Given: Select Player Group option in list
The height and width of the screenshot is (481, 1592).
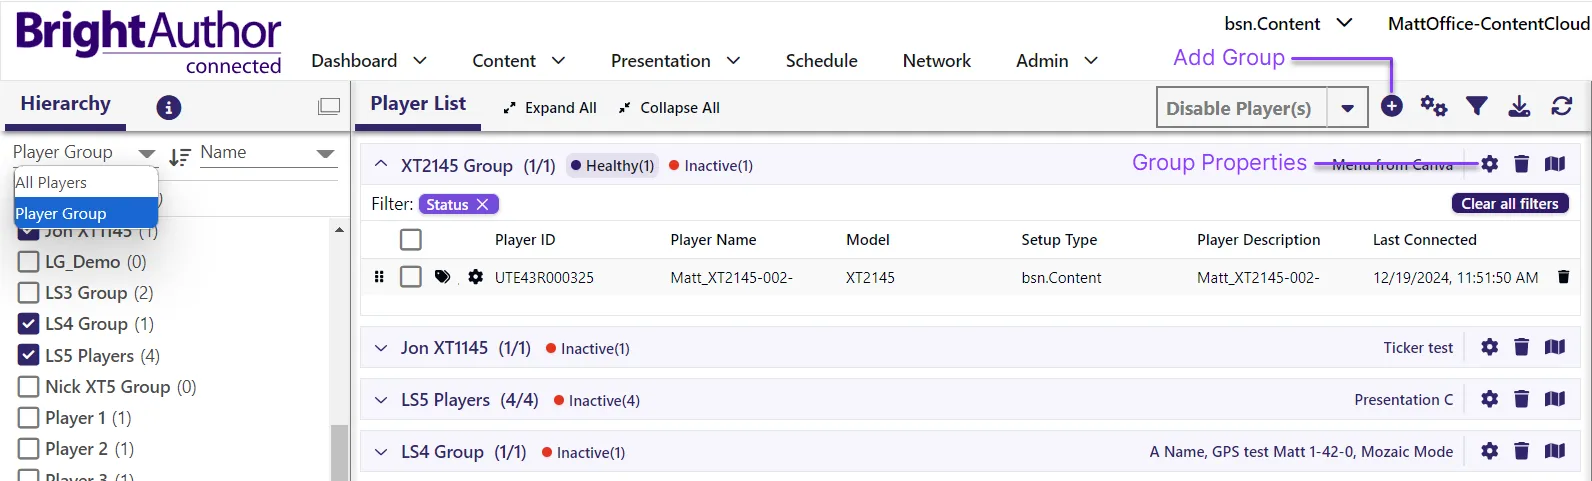Looking at the screenshot, I should [x=86, y=213].
